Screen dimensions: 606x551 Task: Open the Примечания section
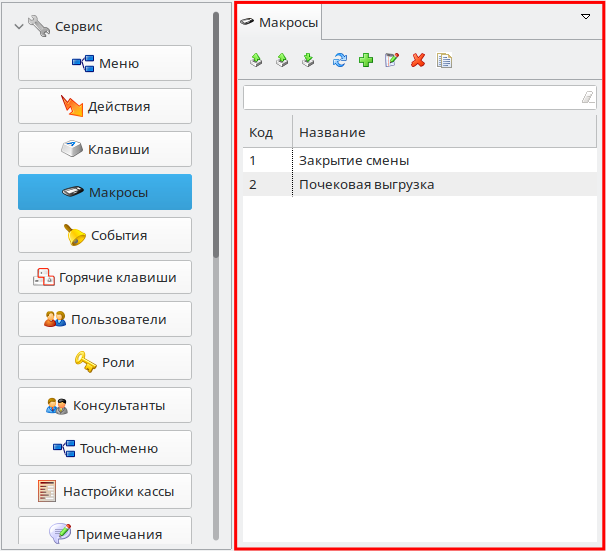click(105, 531)
